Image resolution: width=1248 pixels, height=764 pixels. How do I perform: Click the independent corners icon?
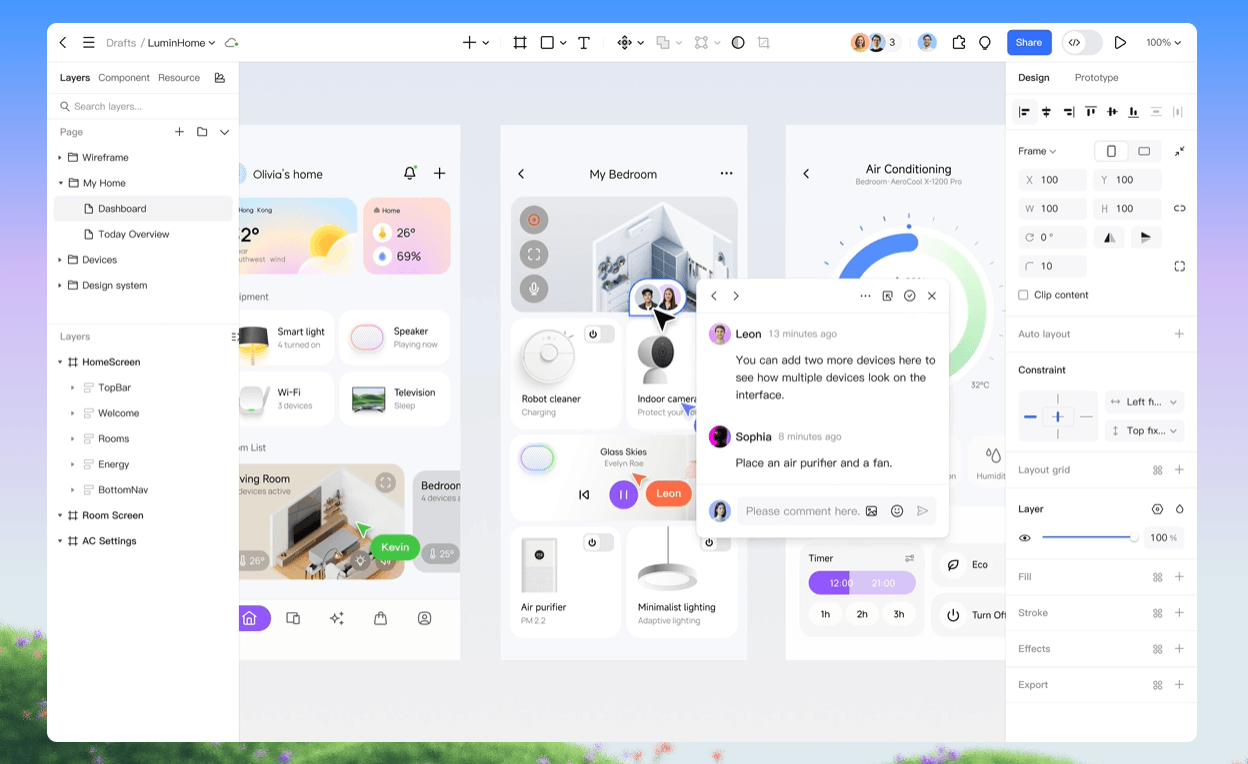(1179, 266)
